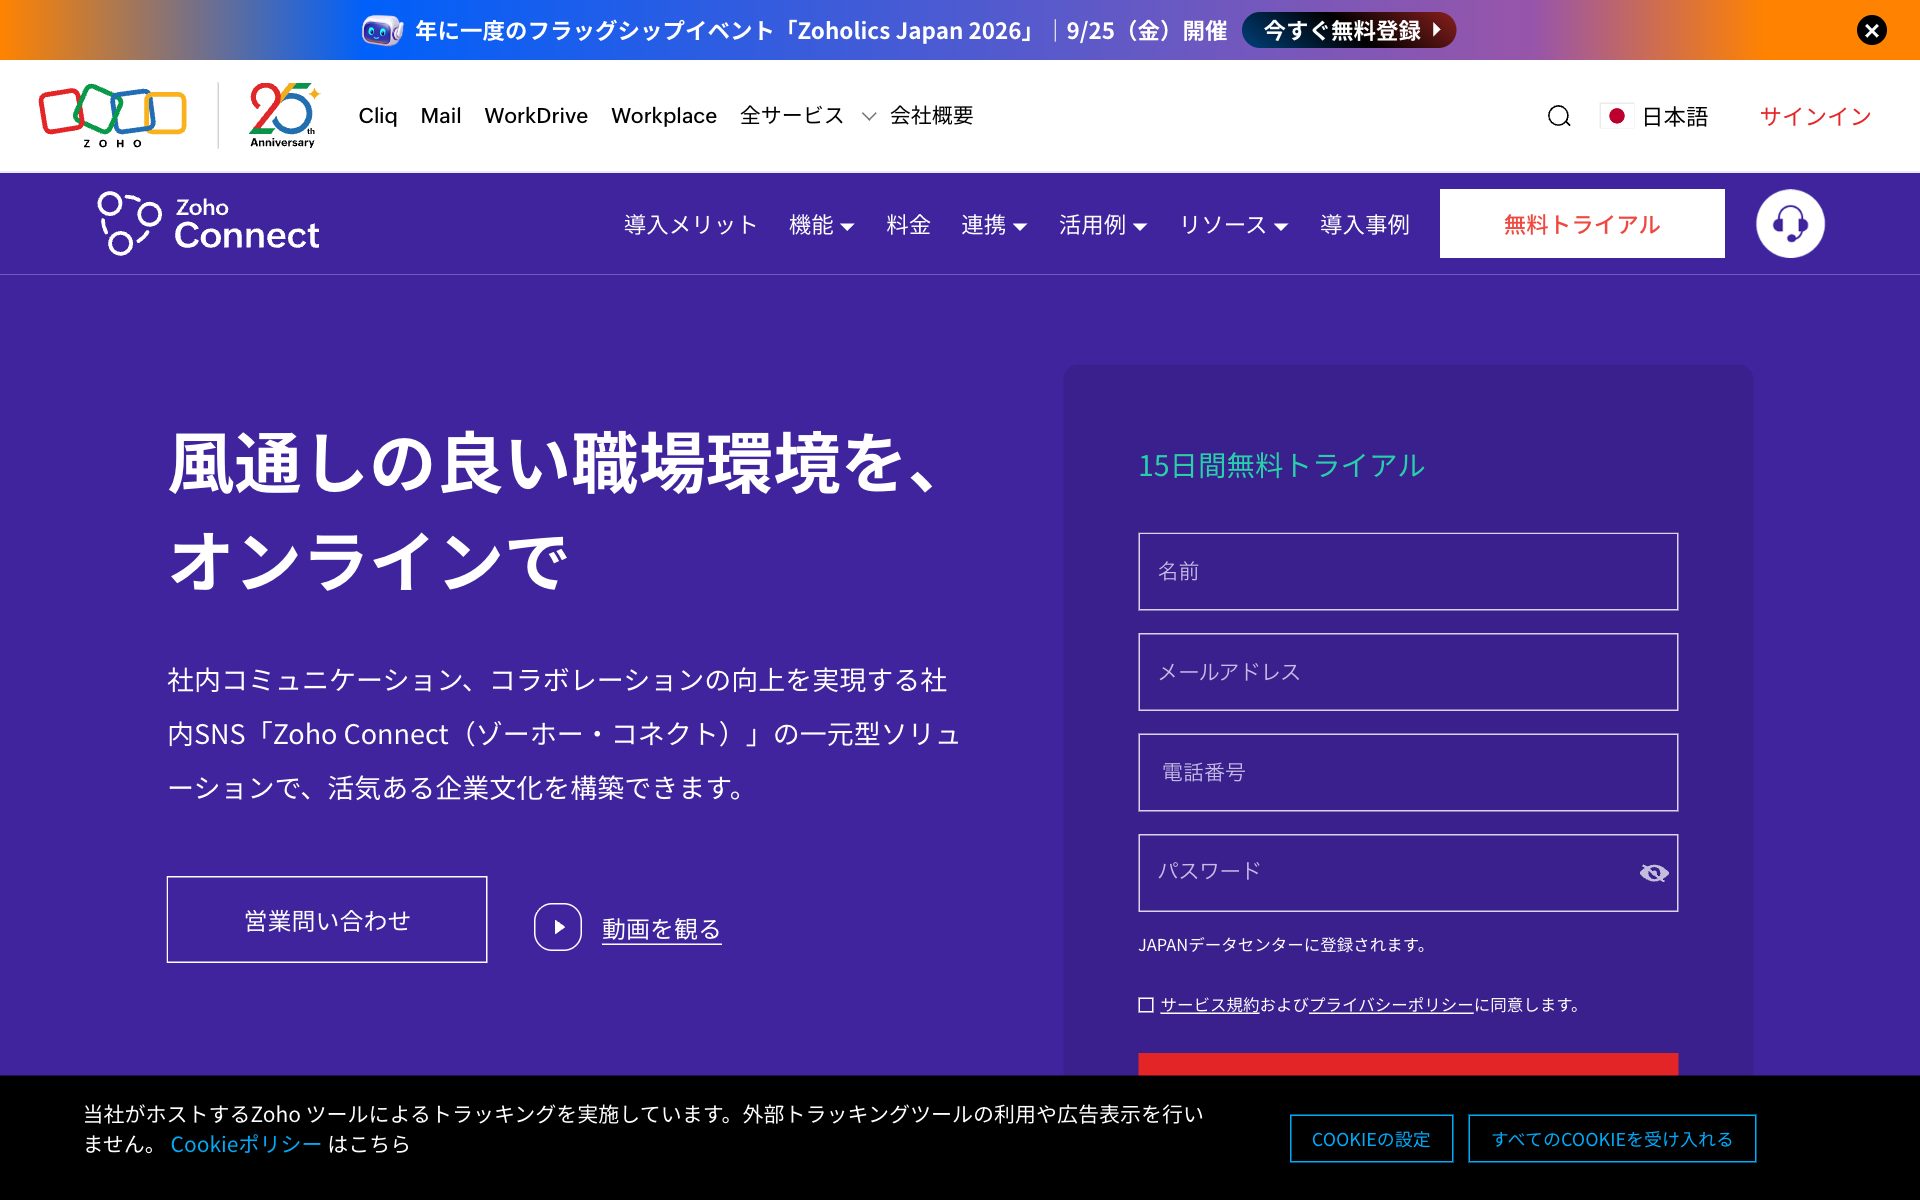Open the 日本語 language selector

[x=1675, y=116]
